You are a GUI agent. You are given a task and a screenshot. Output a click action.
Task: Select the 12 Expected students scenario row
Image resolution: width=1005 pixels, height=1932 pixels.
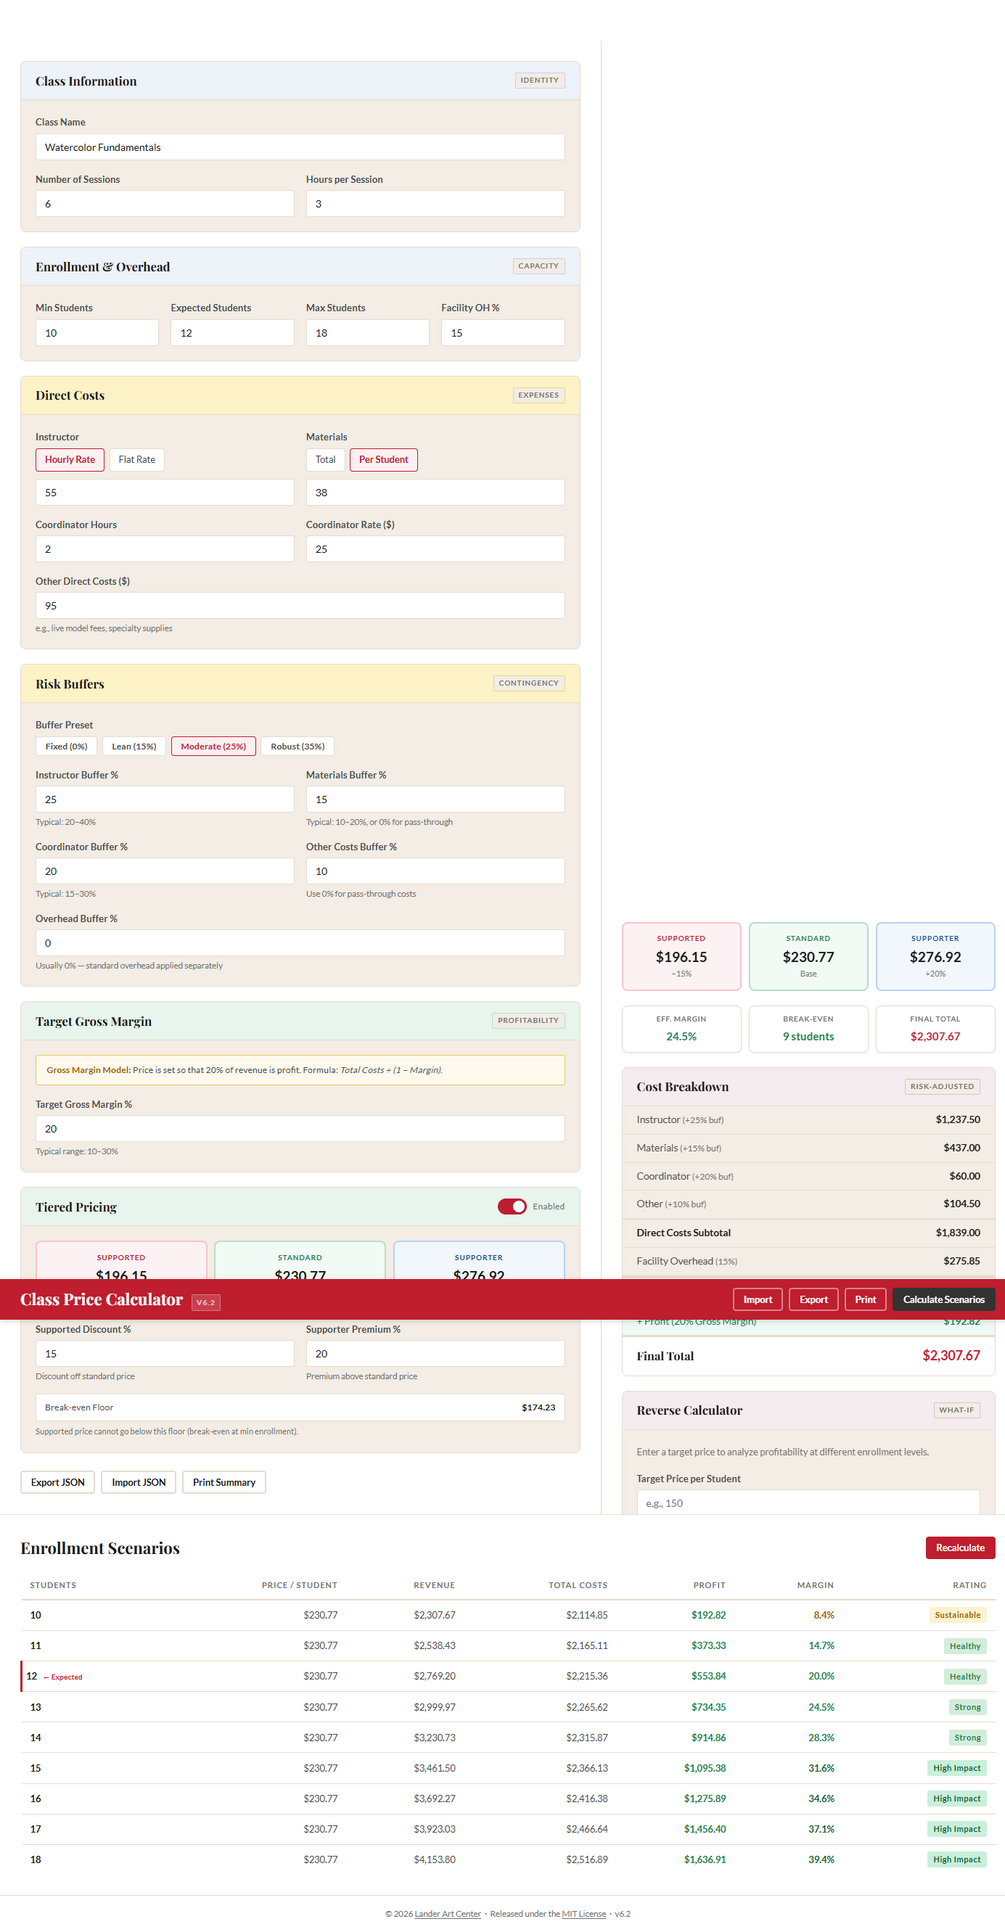[x=508, y=1676]
